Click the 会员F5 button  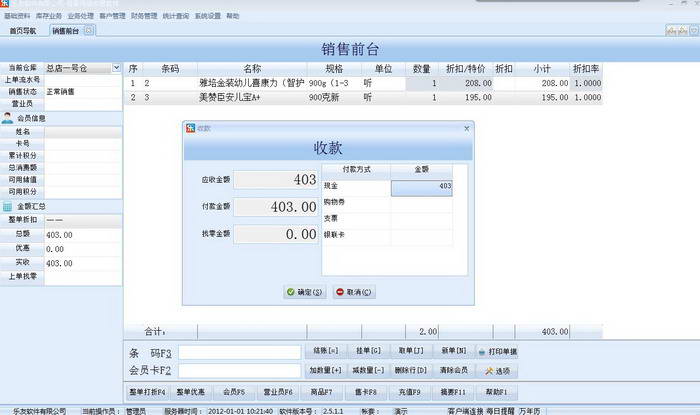(234, 392)
